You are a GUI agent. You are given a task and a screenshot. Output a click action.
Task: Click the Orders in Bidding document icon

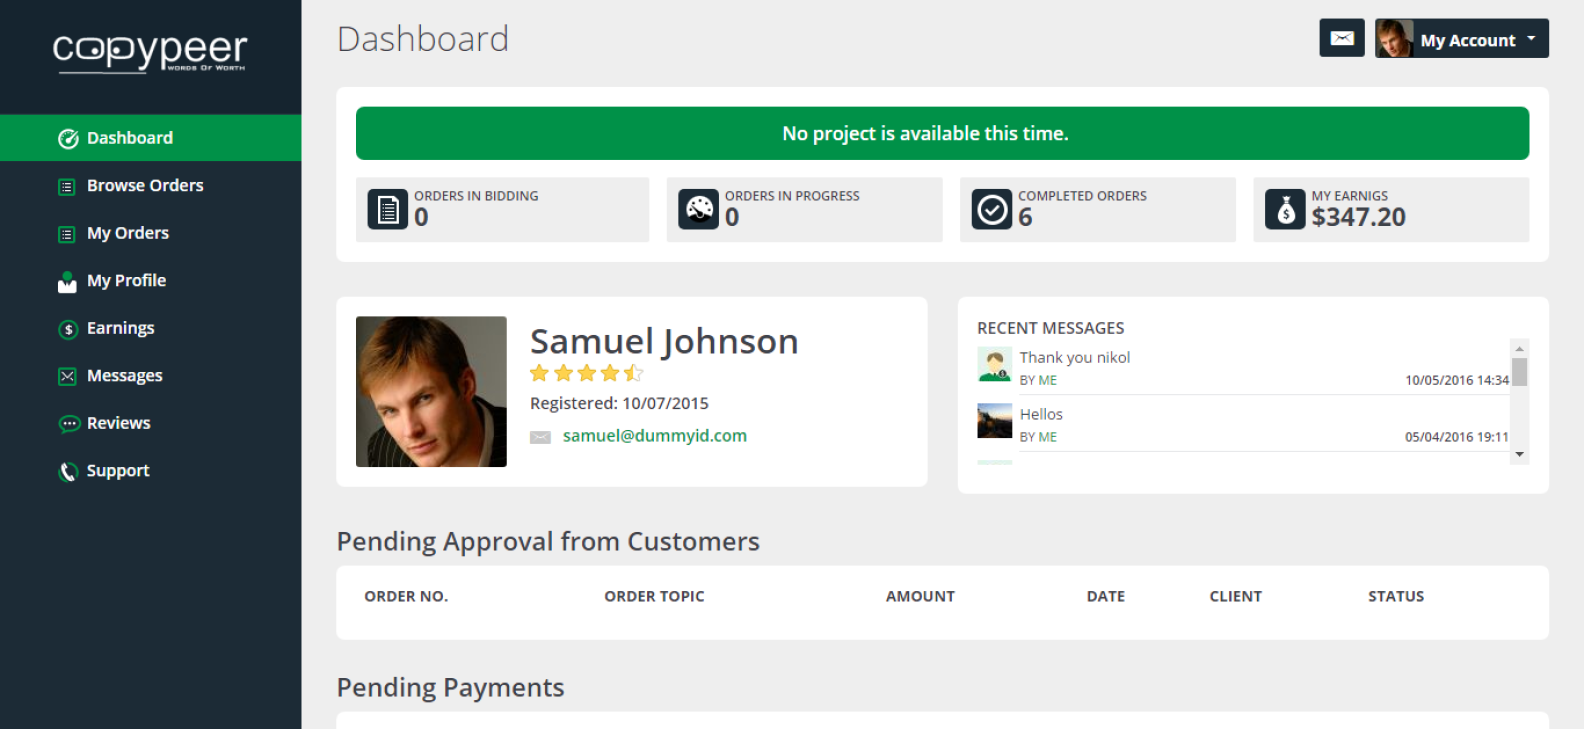(x=388, y=210)
